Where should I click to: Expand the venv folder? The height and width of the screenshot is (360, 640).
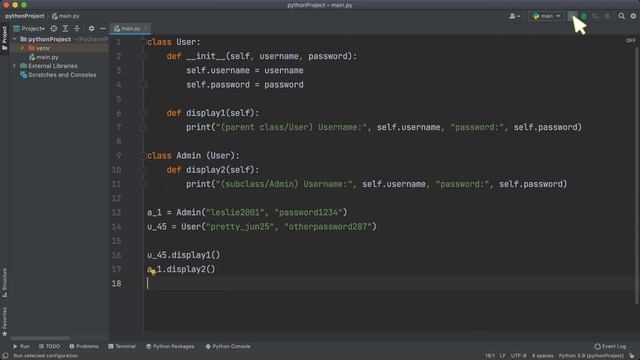pos(22,48)
